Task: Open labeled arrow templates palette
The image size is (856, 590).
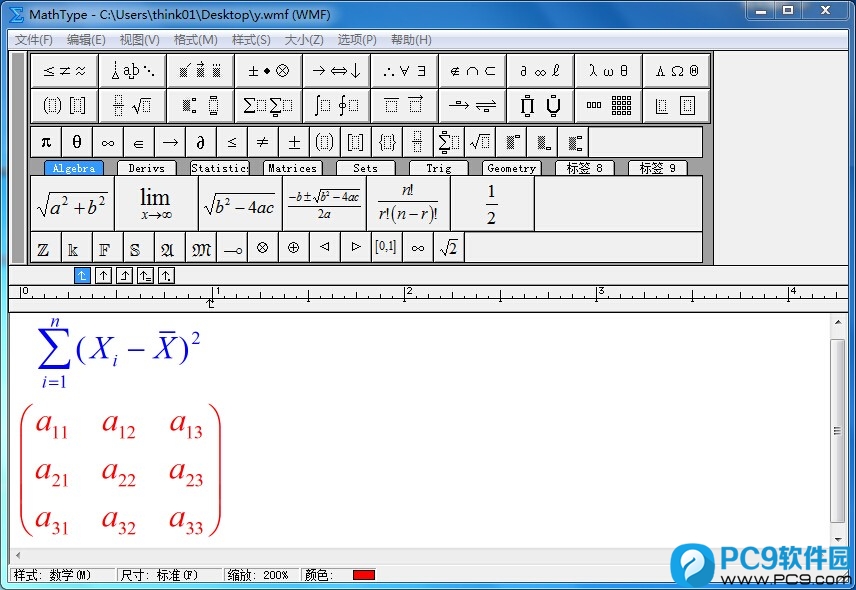Action: pyautogui.click(x=472, y=105)
